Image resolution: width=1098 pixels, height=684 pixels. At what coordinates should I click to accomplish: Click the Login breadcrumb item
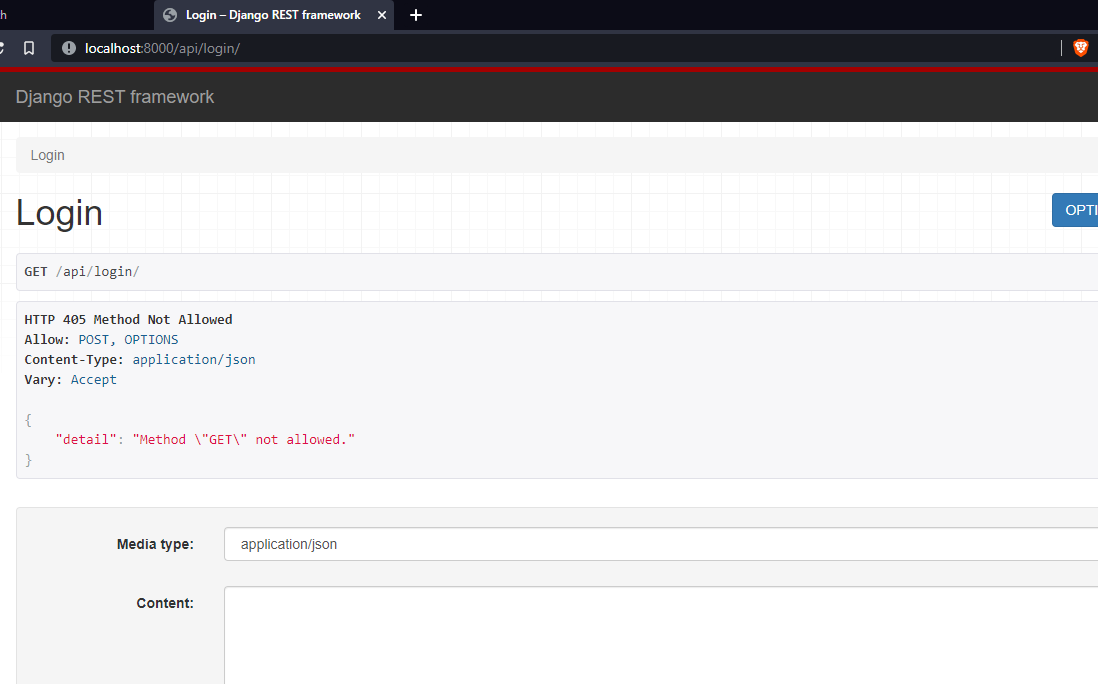click(48, 155)
